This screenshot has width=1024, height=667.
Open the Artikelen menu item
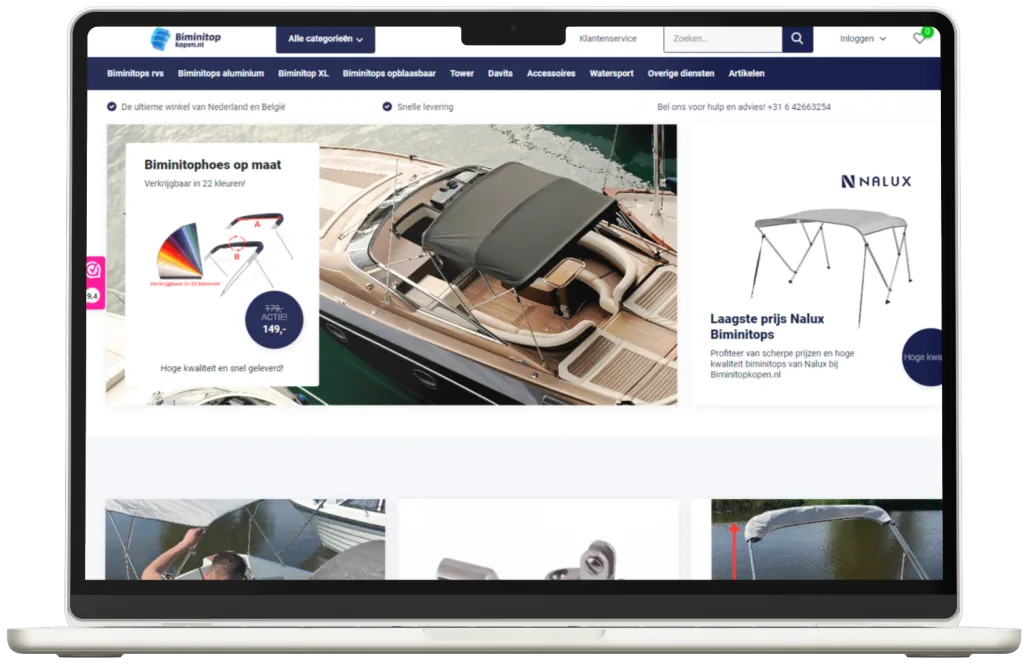click(x=746, y=73)
